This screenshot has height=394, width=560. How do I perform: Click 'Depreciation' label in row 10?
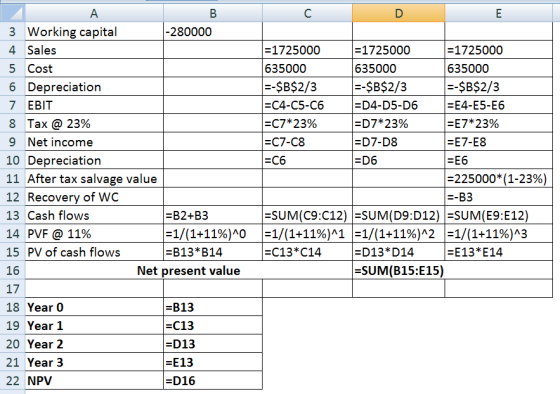coord(94,160)
